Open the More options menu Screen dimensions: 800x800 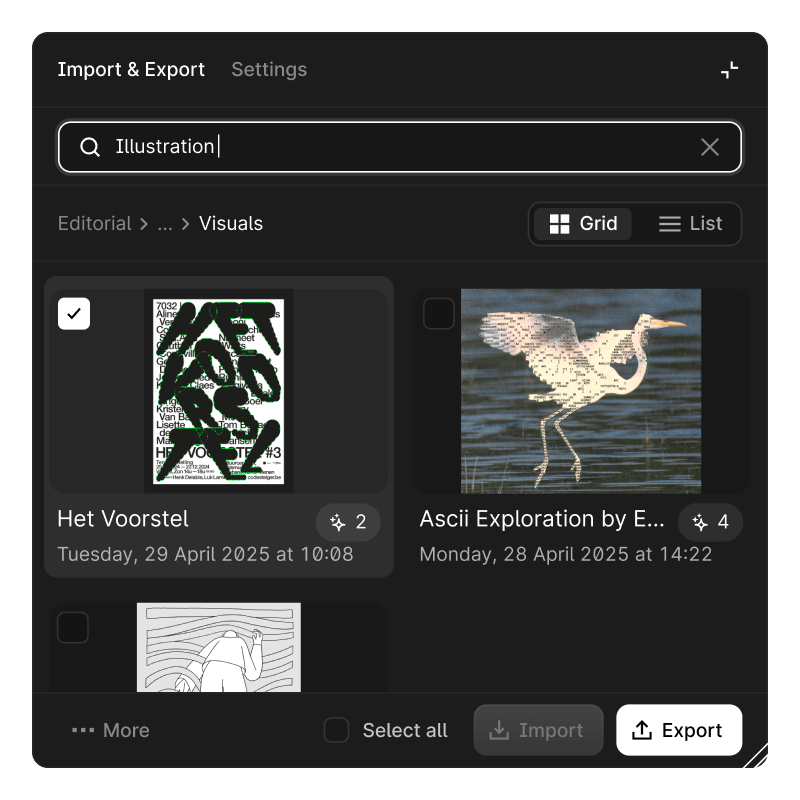coord(111,730)
